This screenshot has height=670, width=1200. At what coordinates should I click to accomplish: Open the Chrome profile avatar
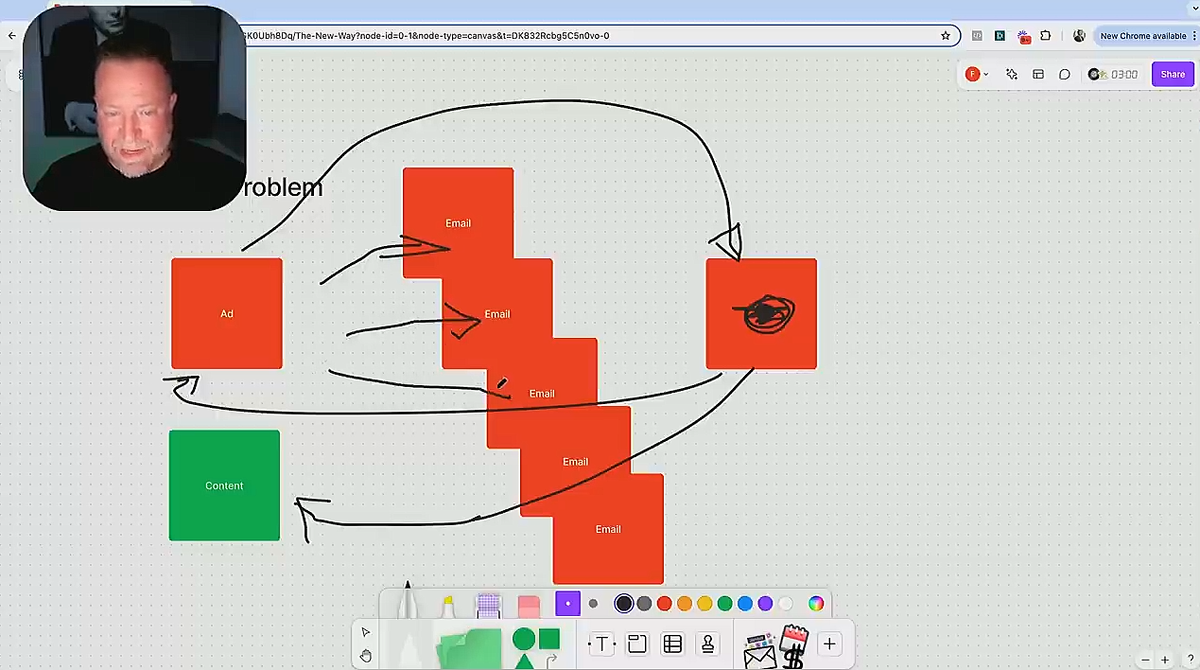[1079, 35]
